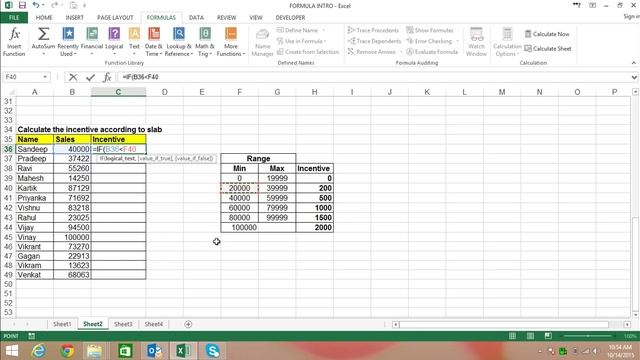Click Calculate Now
Viewport: 640px width, 360px height.
coord(547,34)
